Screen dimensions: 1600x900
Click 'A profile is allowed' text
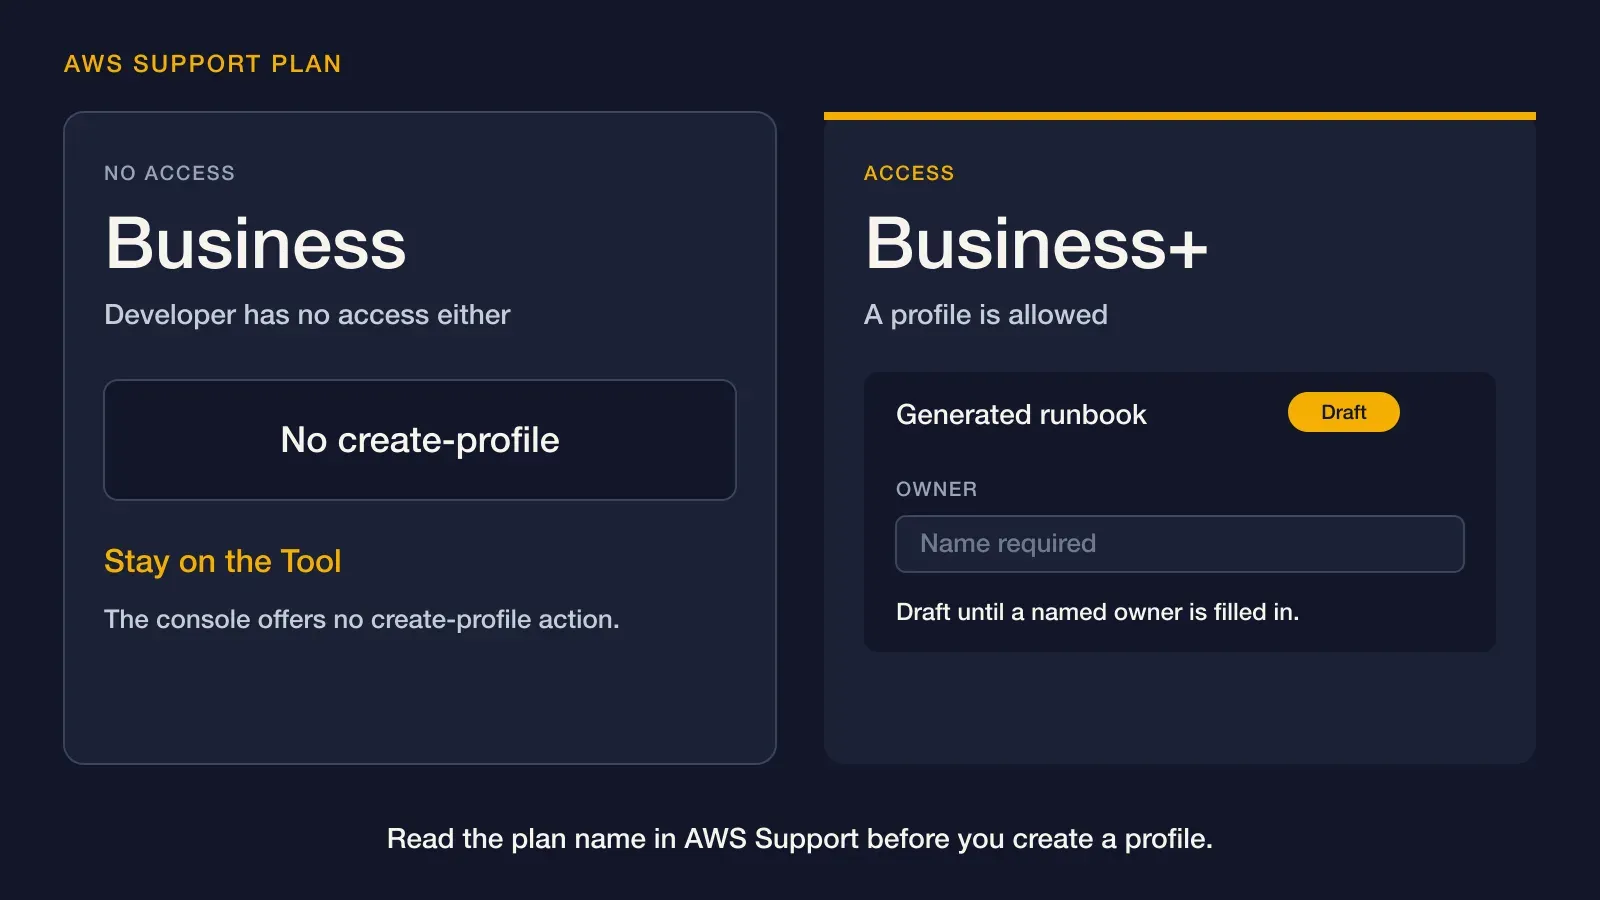(986, 315)
